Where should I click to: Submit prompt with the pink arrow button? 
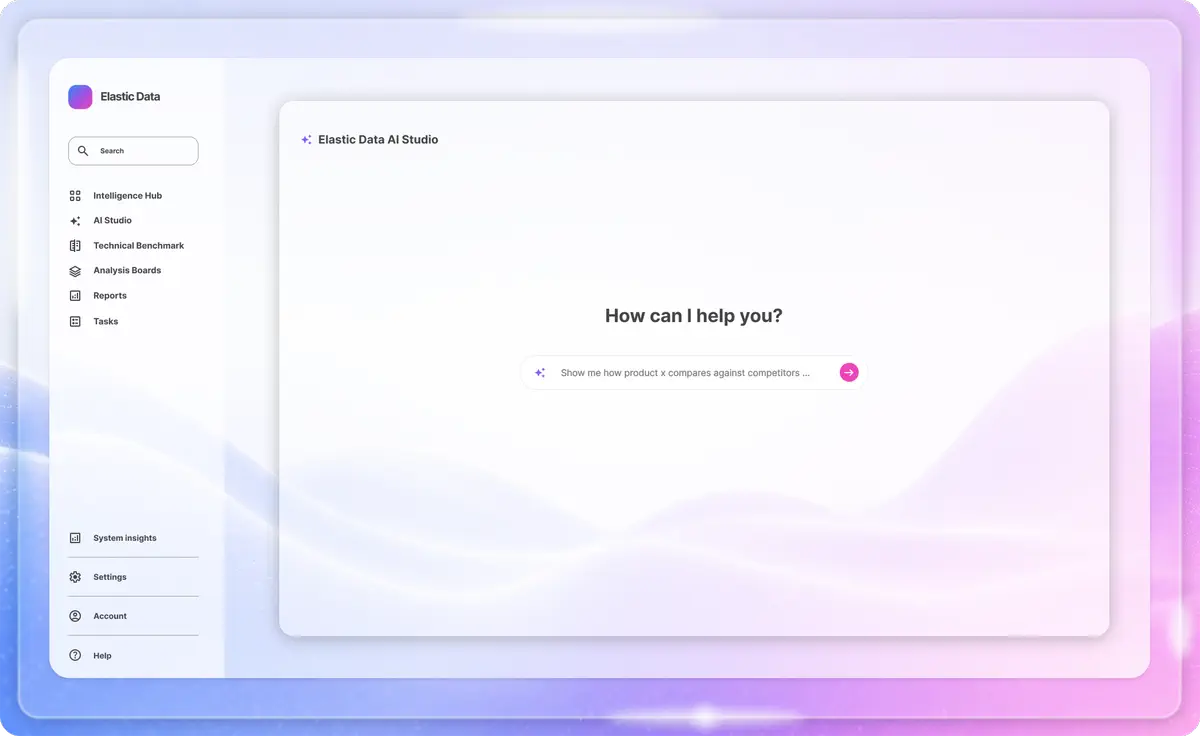pos(849,373)
